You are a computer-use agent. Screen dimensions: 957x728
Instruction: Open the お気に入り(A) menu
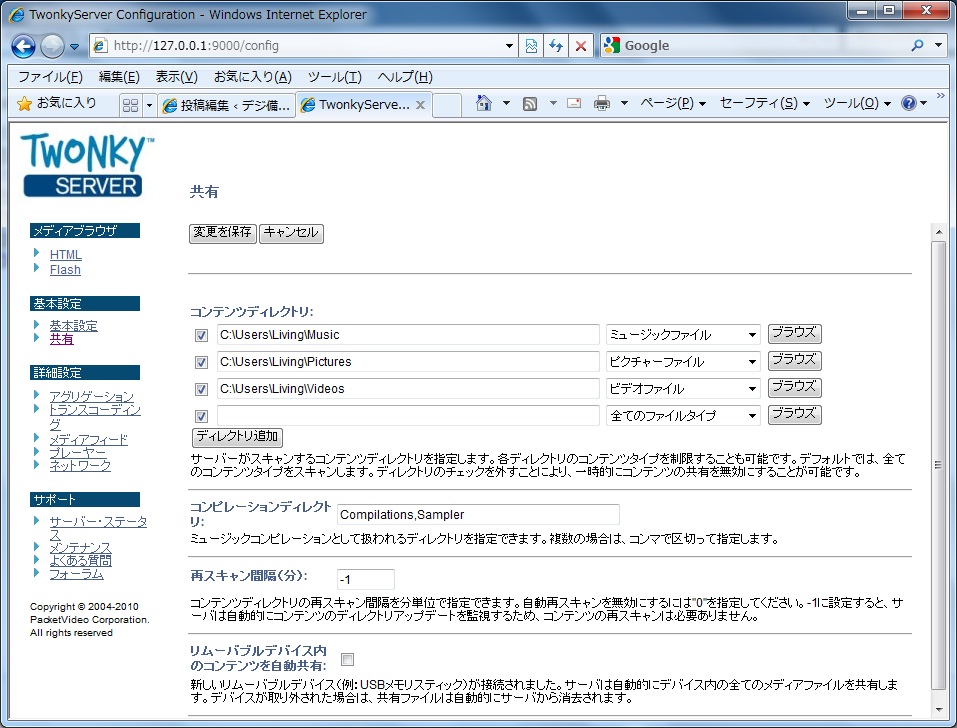253,77
